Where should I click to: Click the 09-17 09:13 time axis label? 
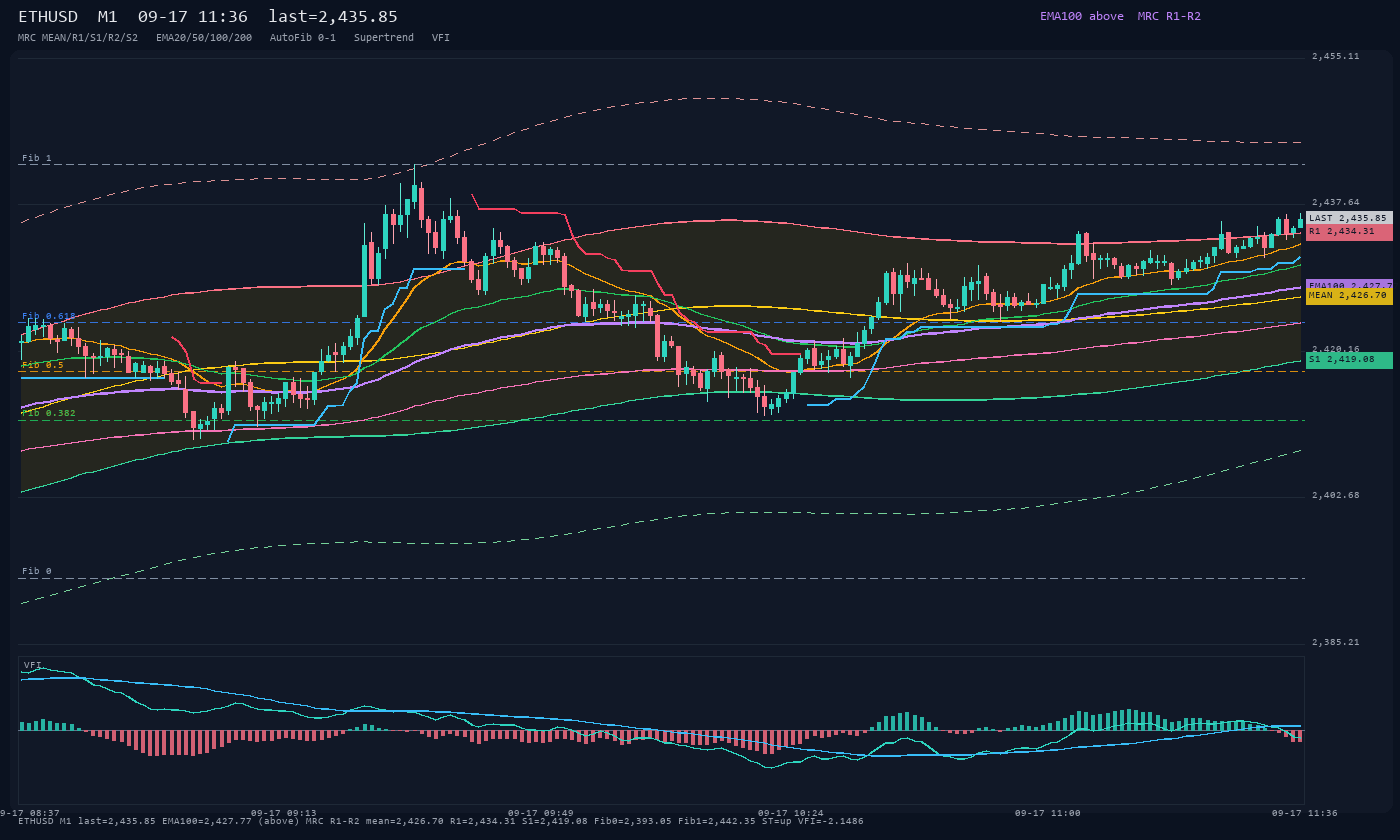pyautogui.click(x=284, y=813)
